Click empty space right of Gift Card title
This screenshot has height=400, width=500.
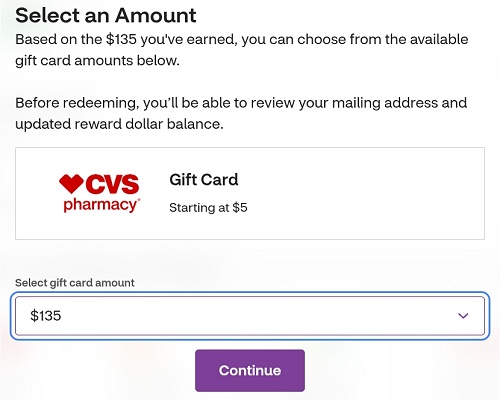(x=360, y=180)
